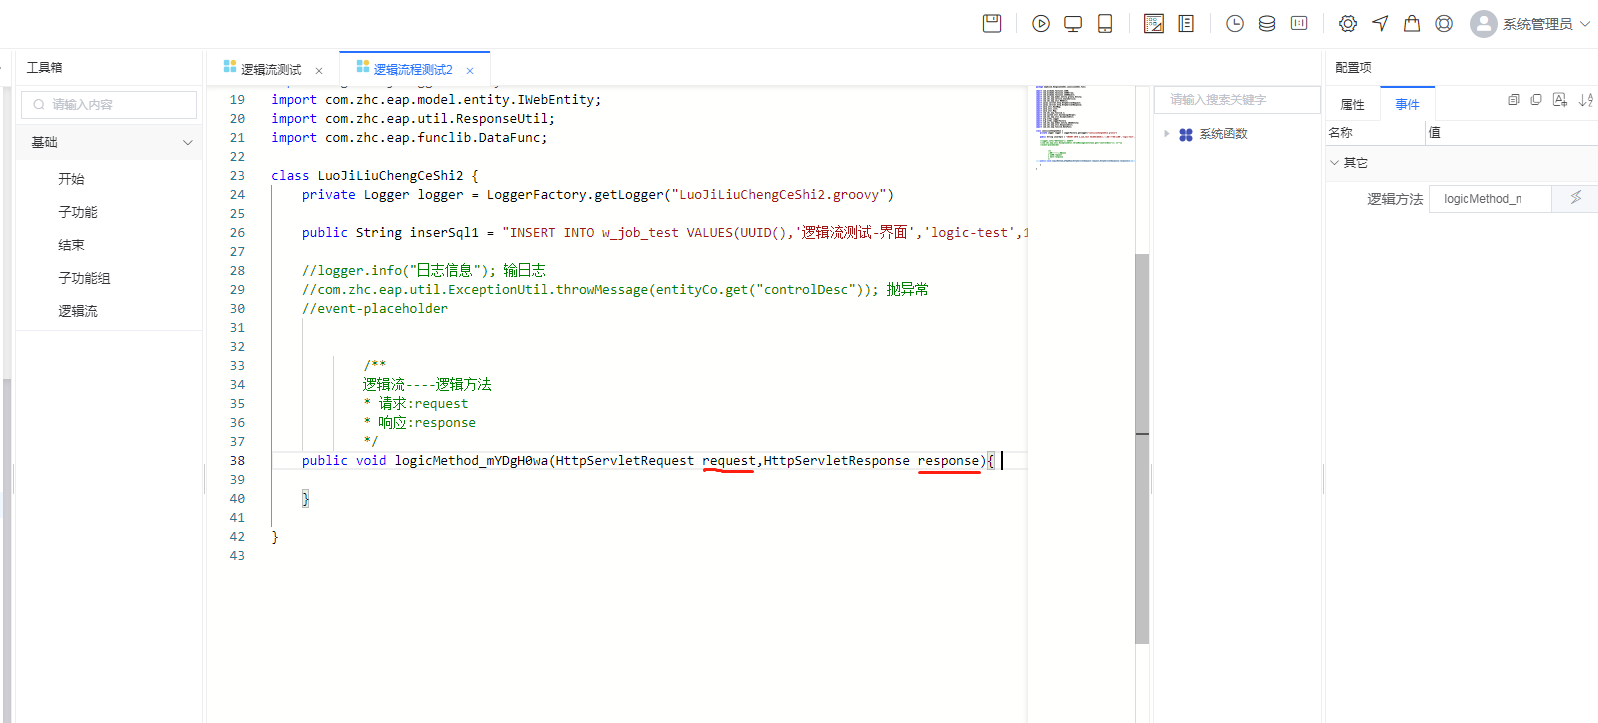Collapse the 基础 toolbox section

point(187,143)
